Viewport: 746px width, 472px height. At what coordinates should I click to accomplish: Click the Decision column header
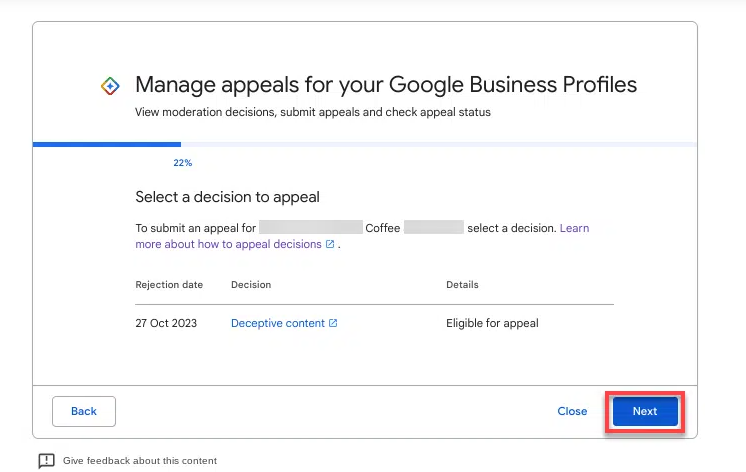(x=251, y=285)
